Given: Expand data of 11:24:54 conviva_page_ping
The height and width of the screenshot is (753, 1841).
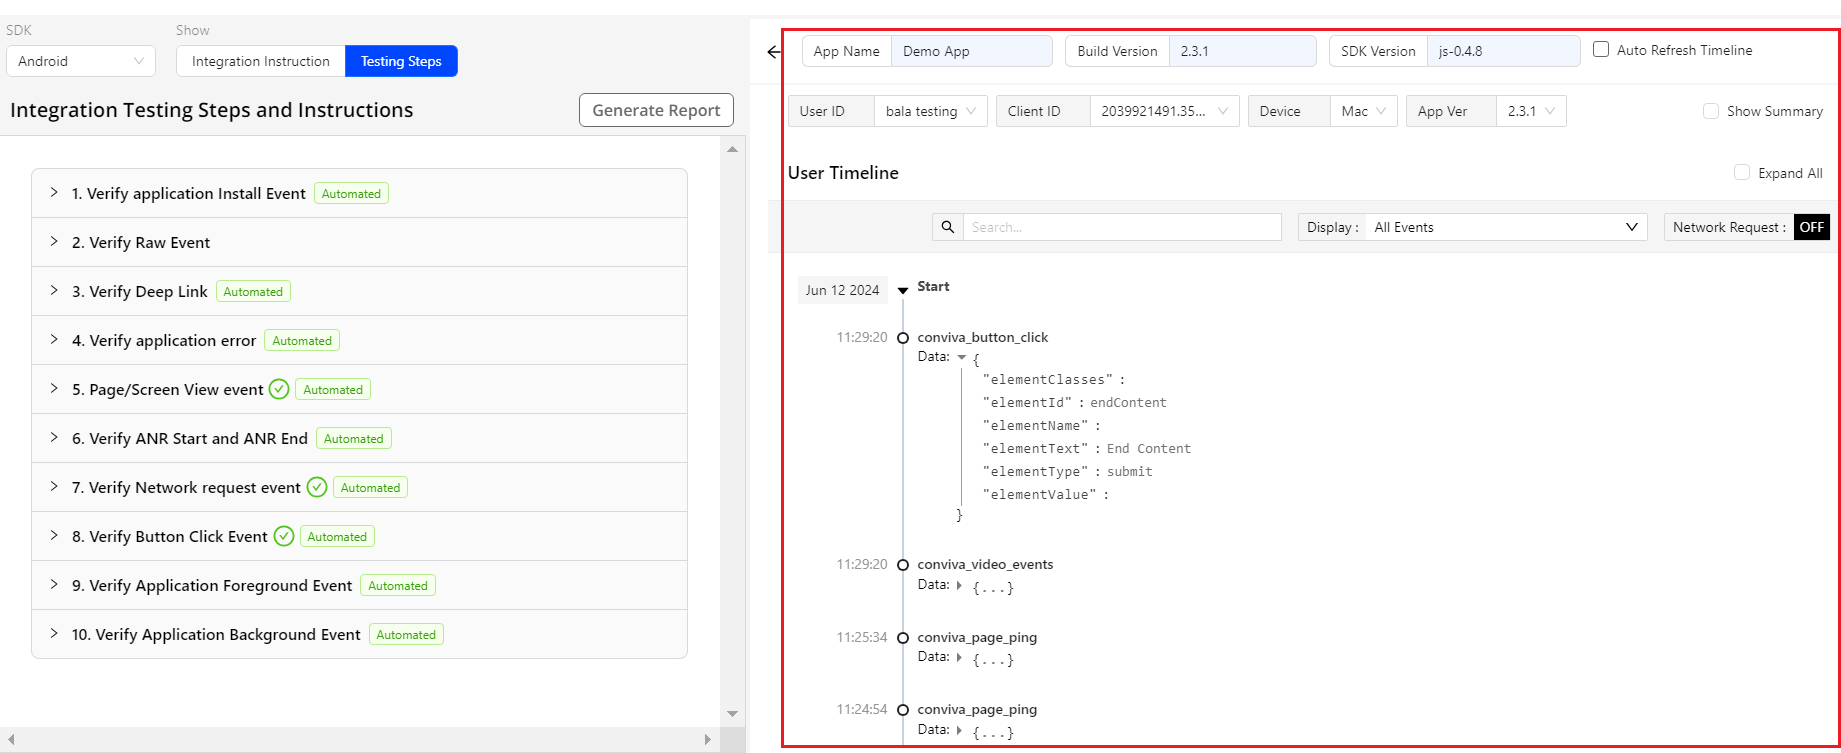Looking at the screenshot, I should (x=959, y=730).
